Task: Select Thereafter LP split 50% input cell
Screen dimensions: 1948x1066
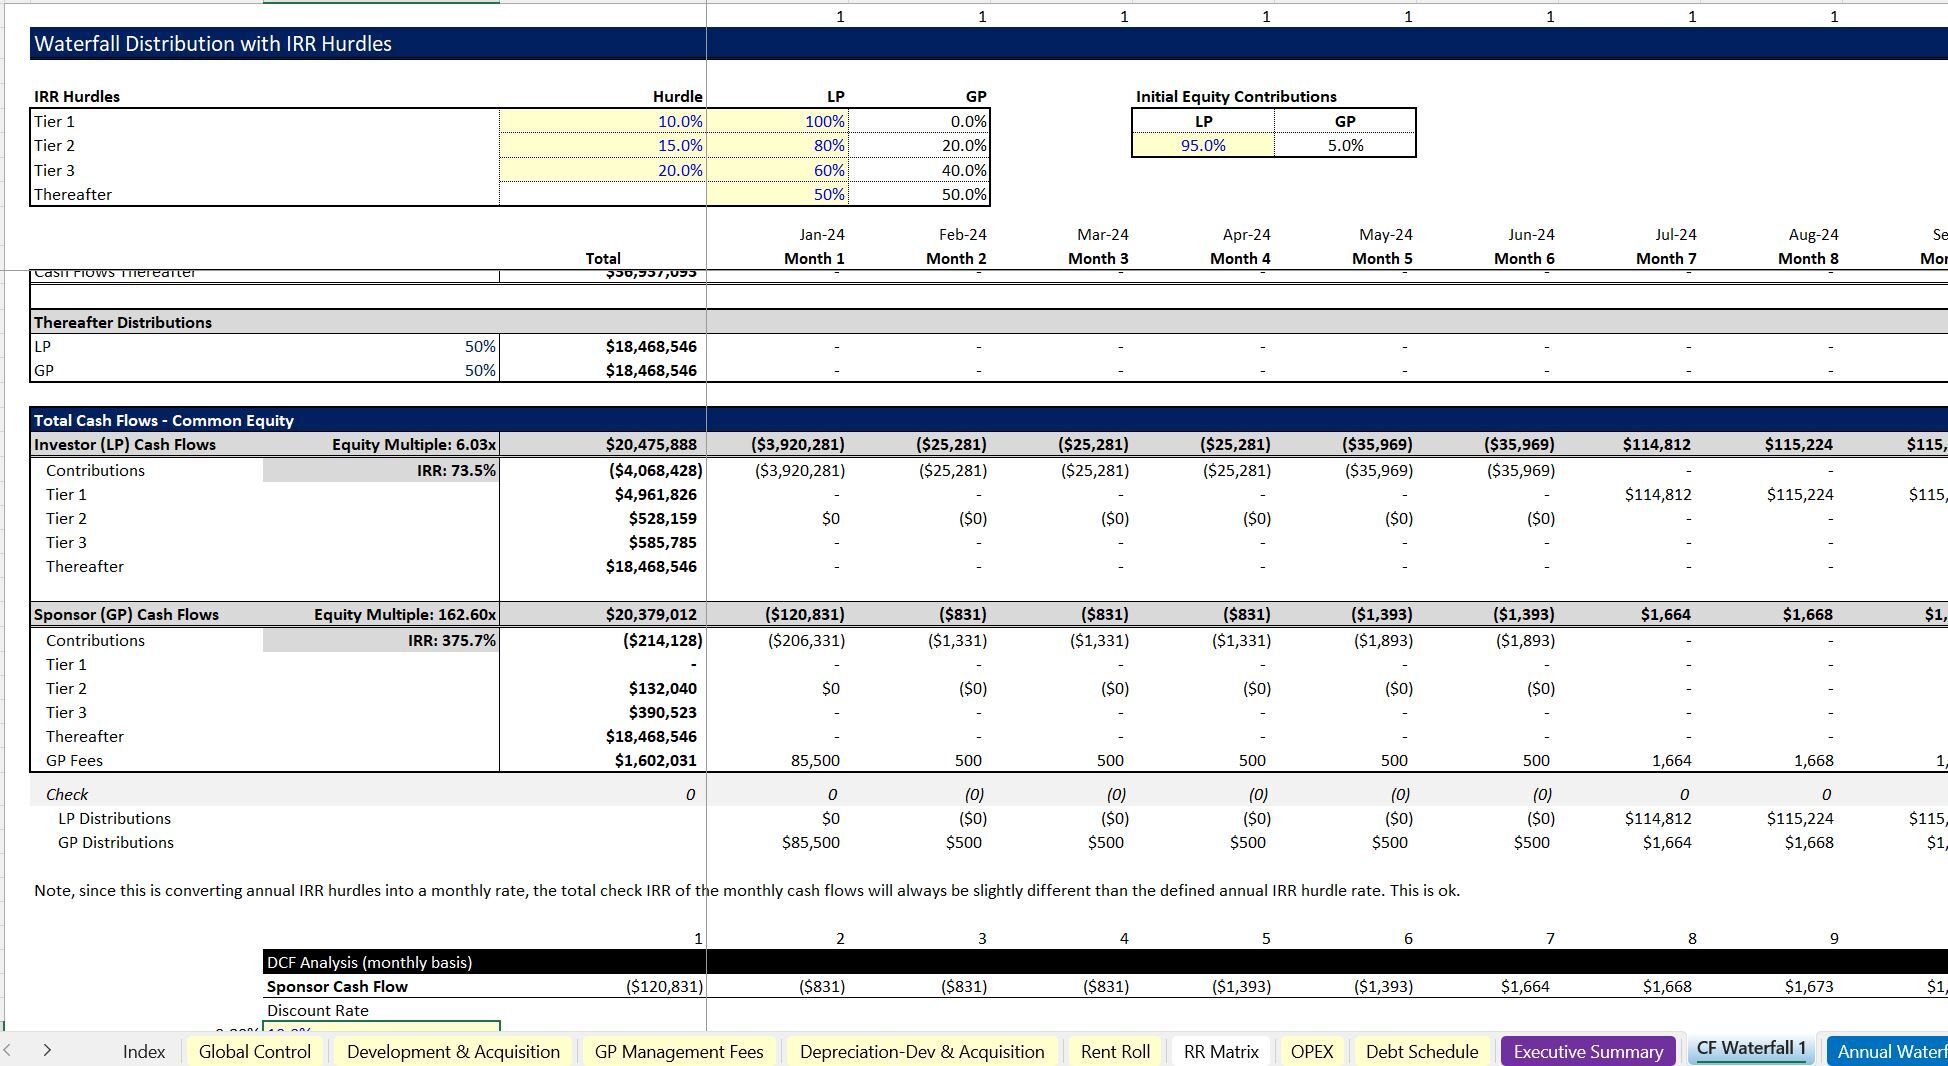Action: point(777,194)
